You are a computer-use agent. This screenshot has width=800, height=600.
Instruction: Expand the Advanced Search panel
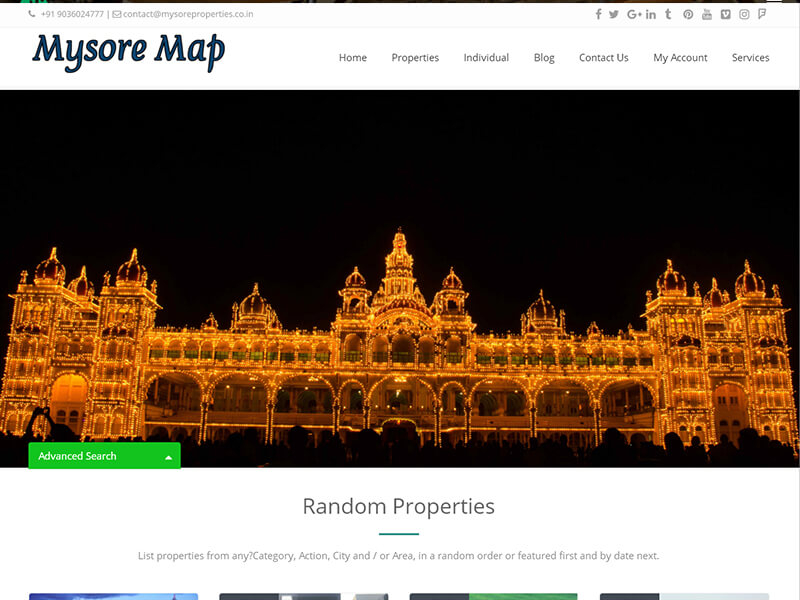[104, 456]
